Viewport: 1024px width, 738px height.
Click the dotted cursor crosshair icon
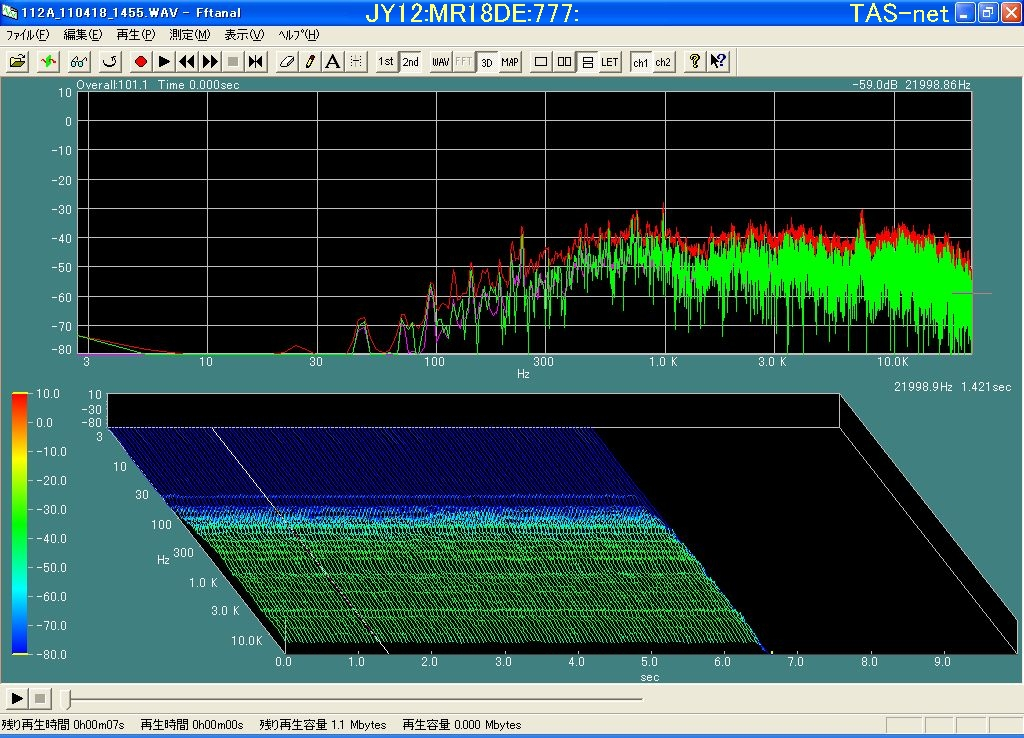tap(356, 61)
